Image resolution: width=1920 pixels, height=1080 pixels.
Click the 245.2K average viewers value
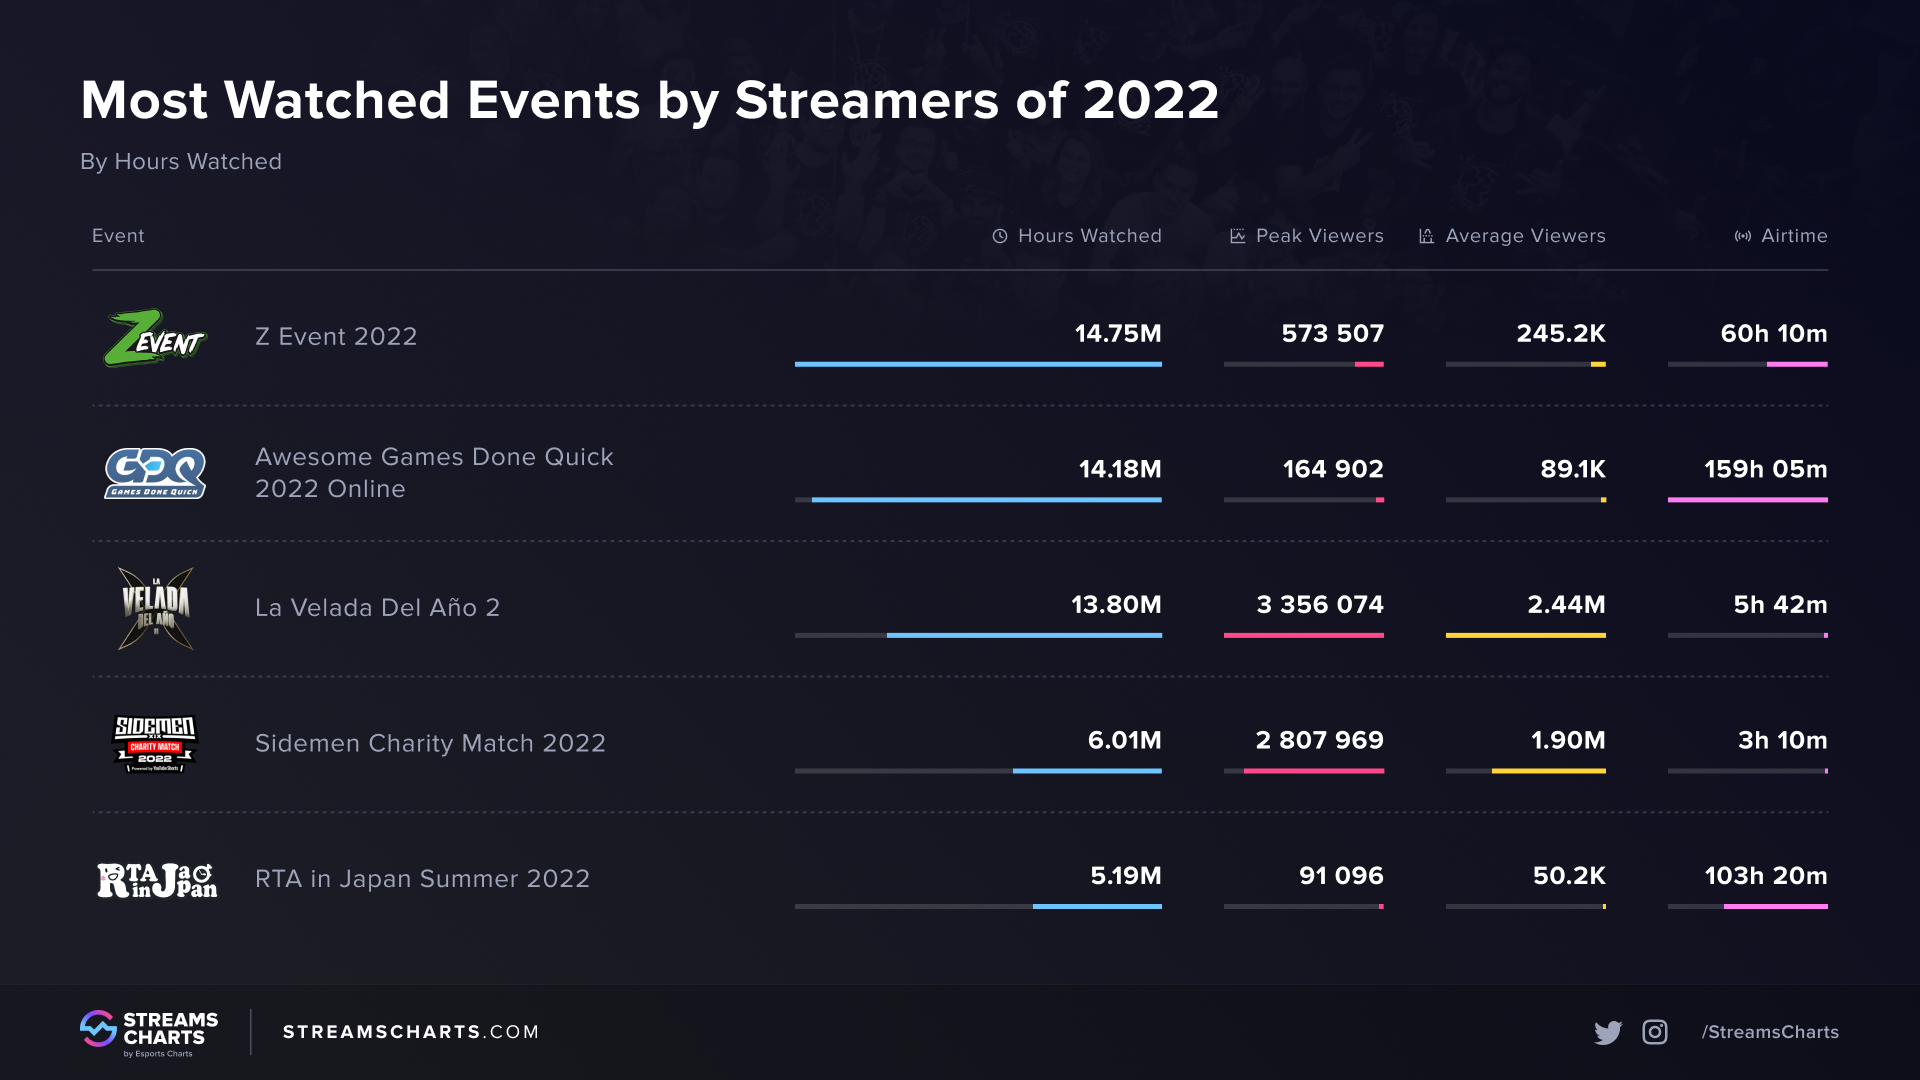[x=1561, y=334]
